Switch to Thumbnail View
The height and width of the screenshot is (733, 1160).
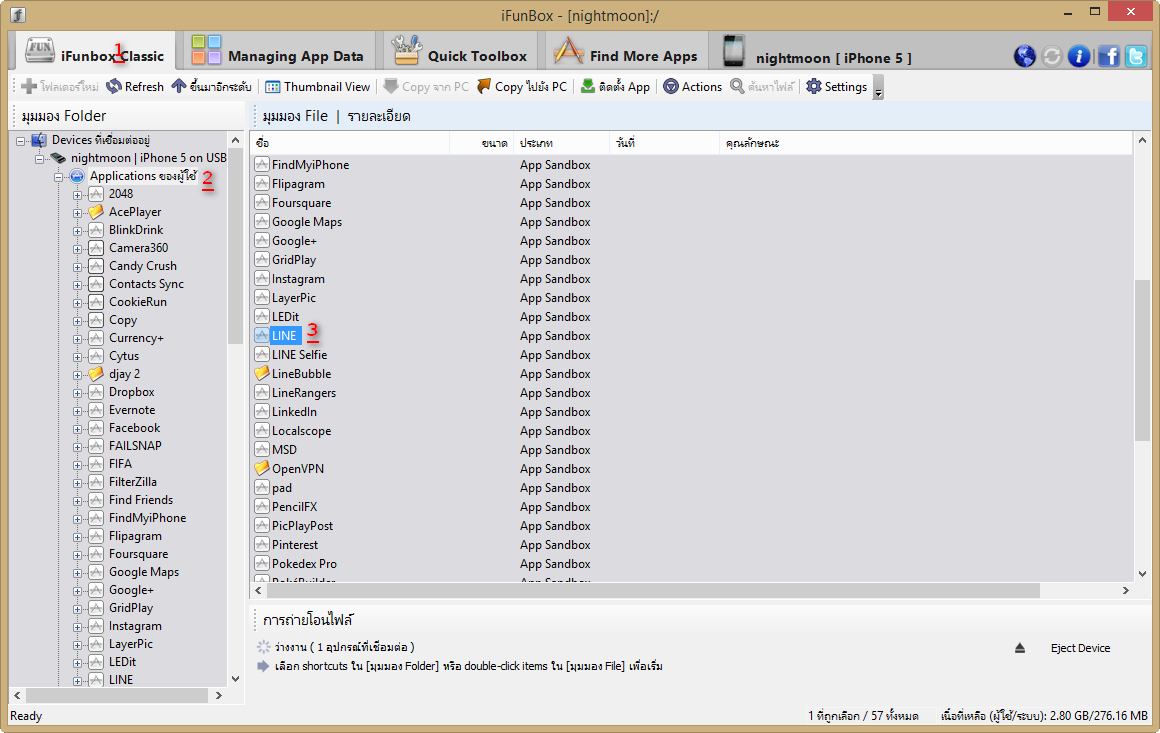click(x=317, y=87)
